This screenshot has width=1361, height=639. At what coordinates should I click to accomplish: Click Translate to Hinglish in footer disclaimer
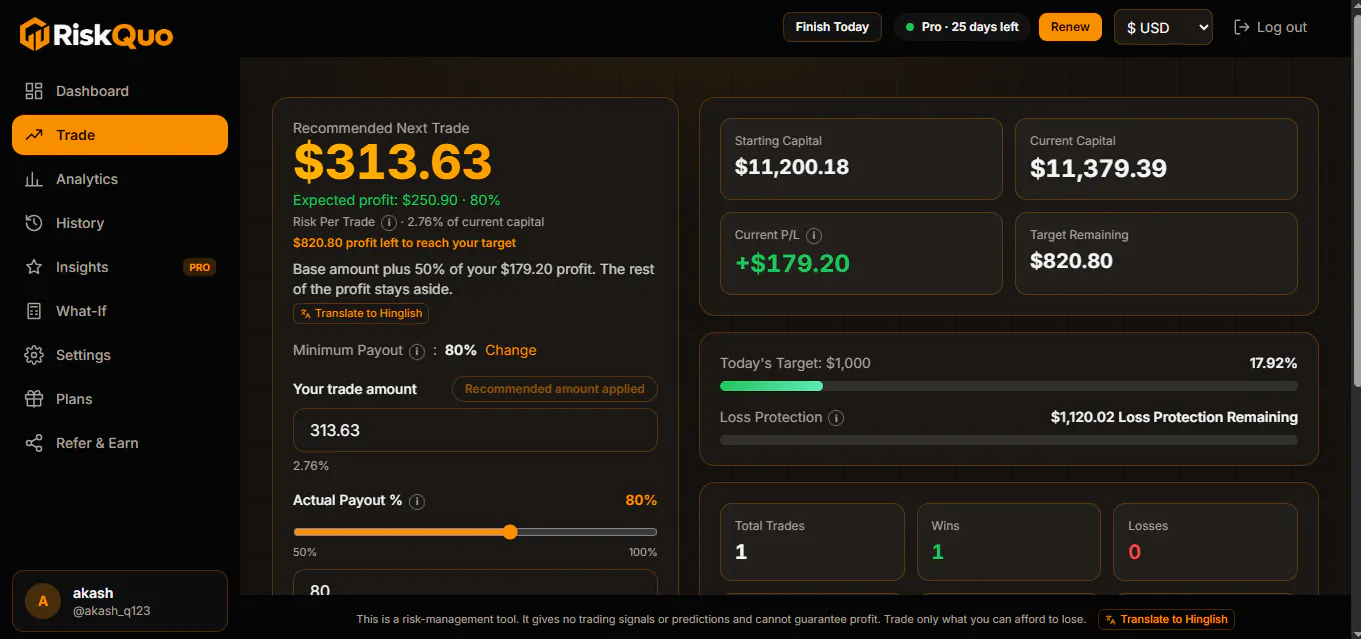(x=1166, y=619)
